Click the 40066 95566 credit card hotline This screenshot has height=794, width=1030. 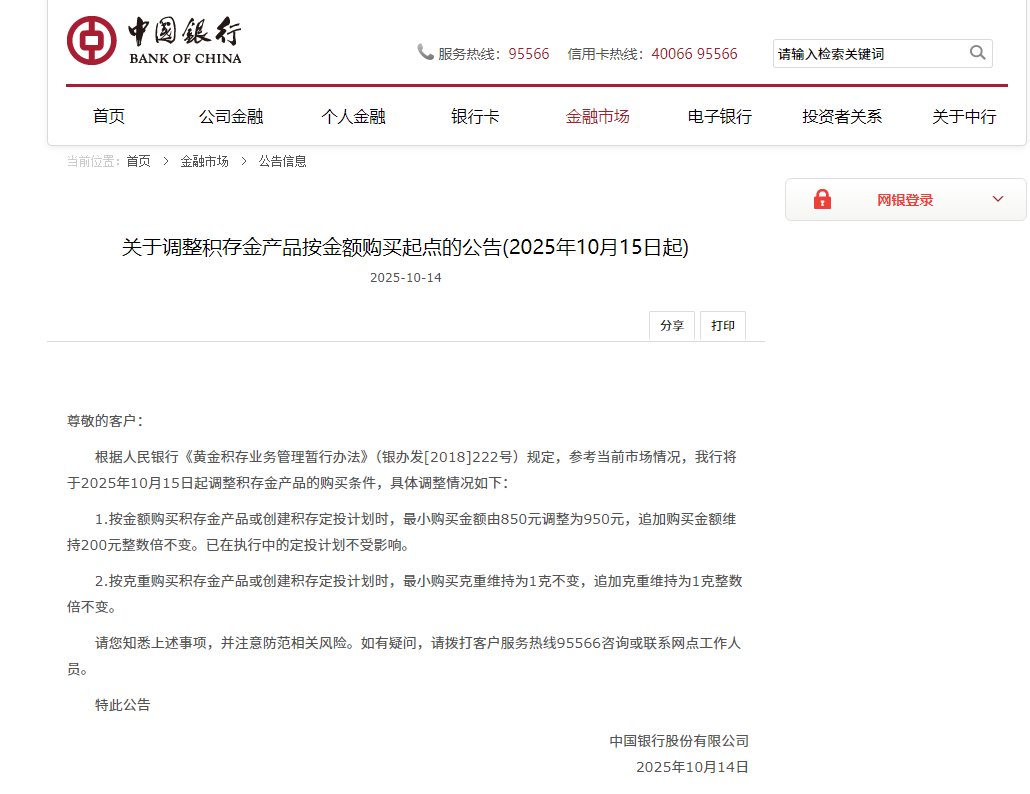pos(694,54)
